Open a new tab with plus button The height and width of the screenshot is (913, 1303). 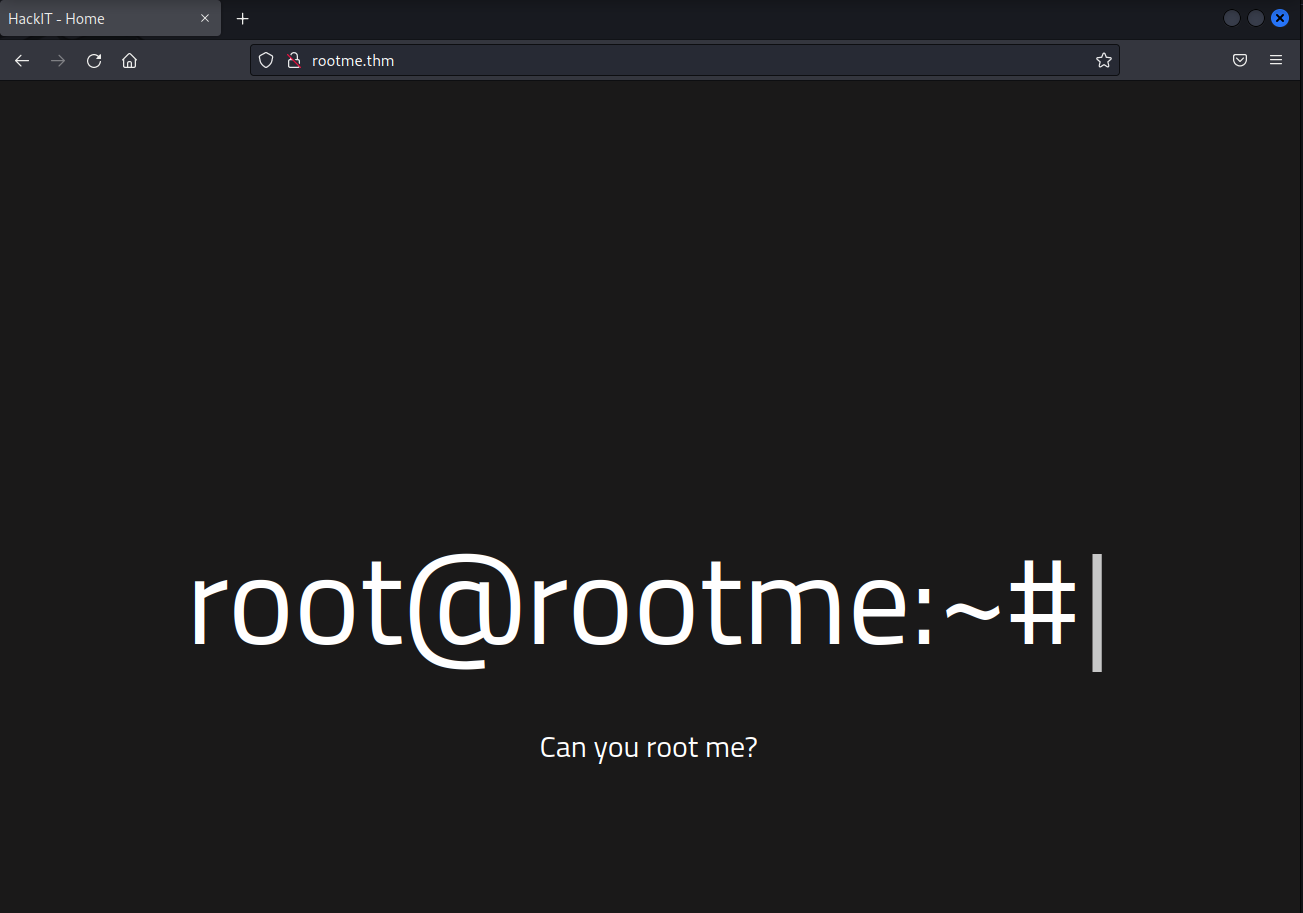pyautogui.click(x=242, y=19)
